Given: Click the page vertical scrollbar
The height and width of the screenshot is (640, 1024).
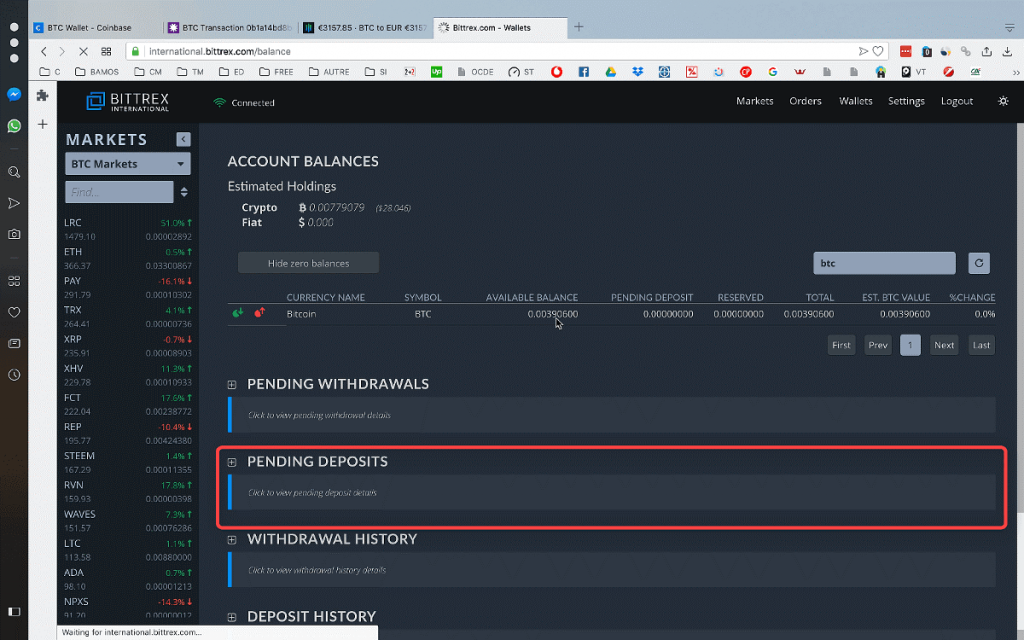Looking at the screenshot, I should point(1019,317).
